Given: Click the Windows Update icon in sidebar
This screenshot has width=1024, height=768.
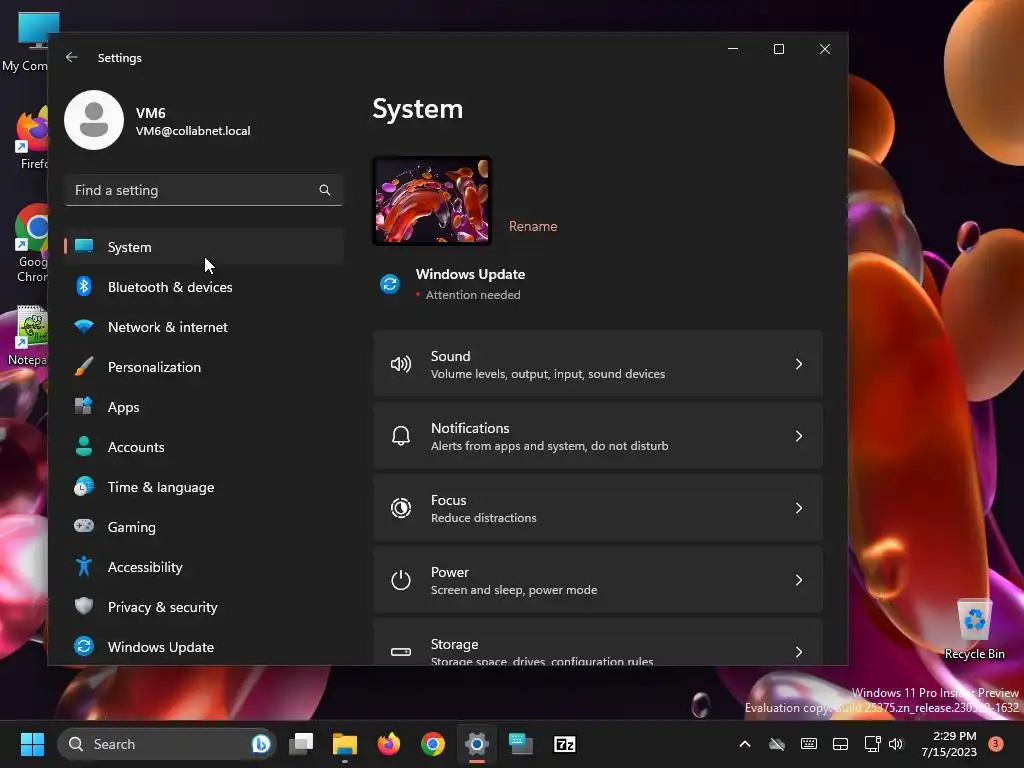Looking at the screenshot, I should tap(84, 646).
